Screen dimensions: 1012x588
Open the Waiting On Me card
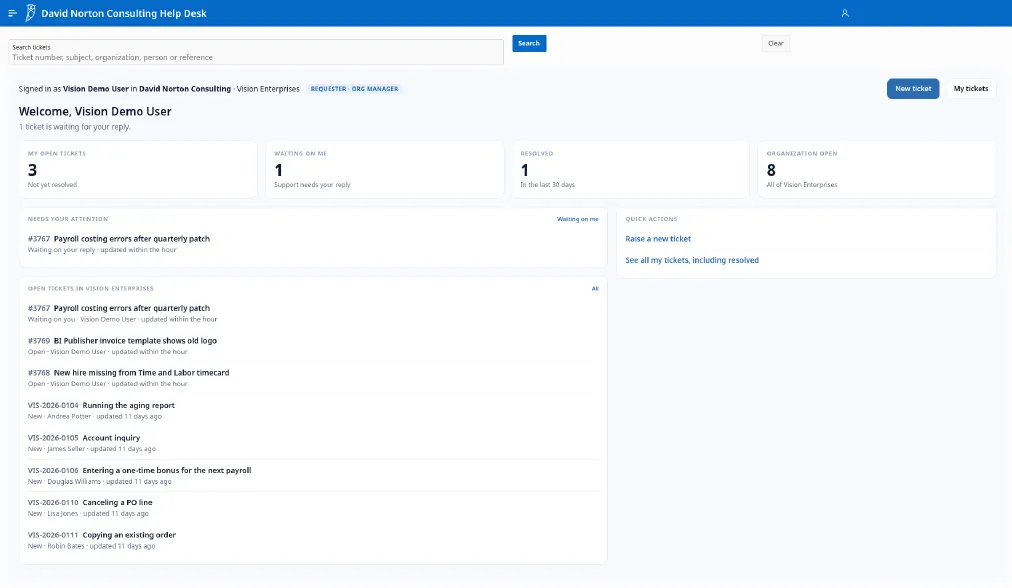pos(385,170)
